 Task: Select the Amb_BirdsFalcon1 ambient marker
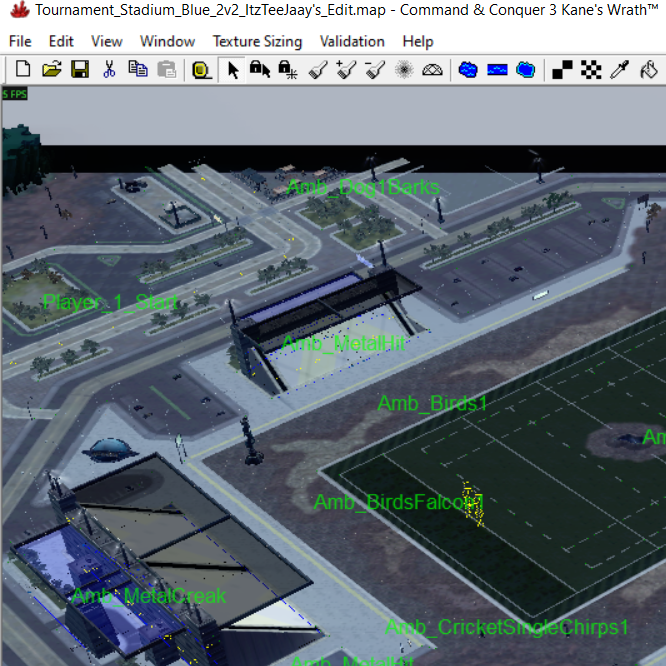[398, 502]
